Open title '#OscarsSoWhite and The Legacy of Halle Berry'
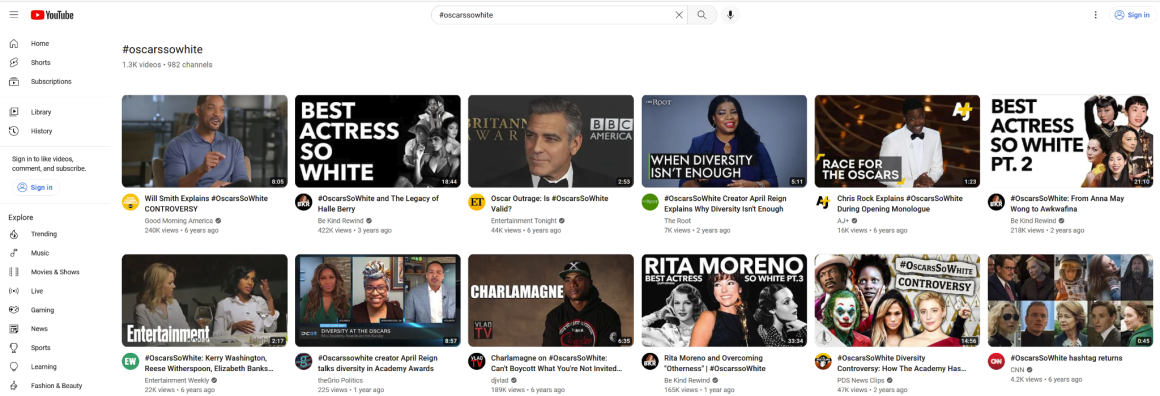This screenshot has width=1160, height=396. pos(378,204)
